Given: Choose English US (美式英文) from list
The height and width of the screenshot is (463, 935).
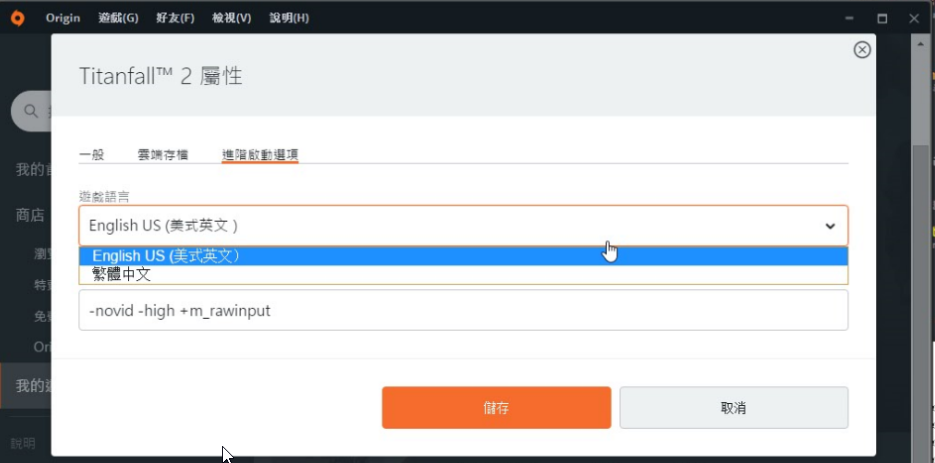Looking at the screenshot, I should [463, 256].
